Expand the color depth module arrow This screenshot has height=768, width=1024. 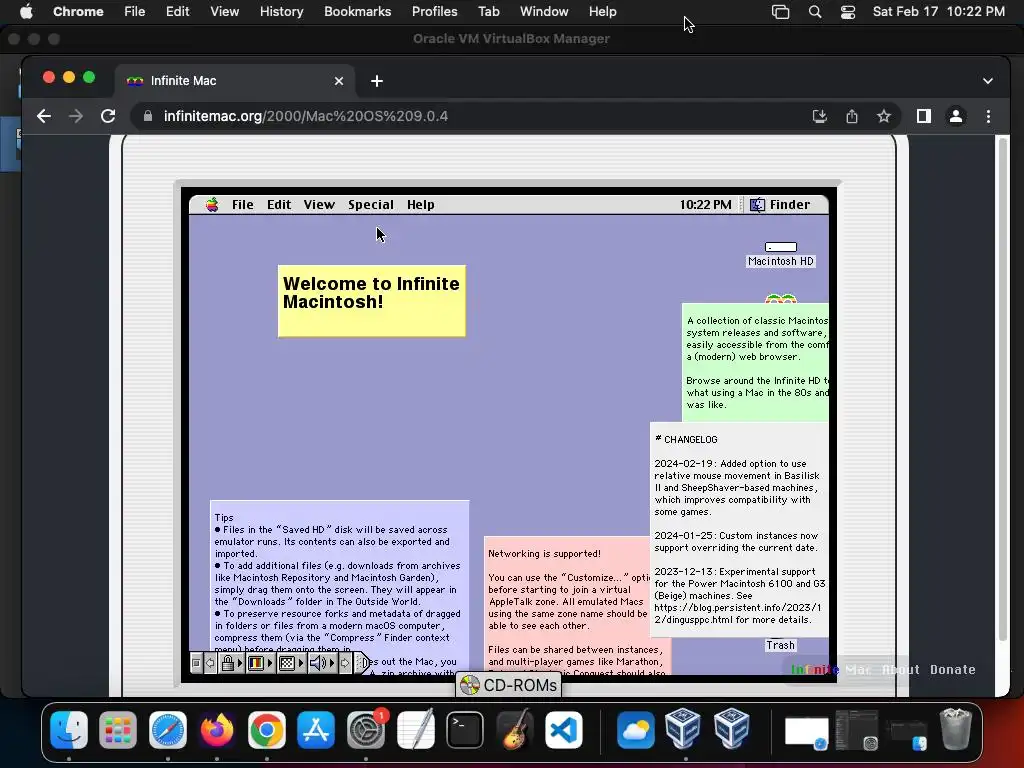click(x=270, y=664)
